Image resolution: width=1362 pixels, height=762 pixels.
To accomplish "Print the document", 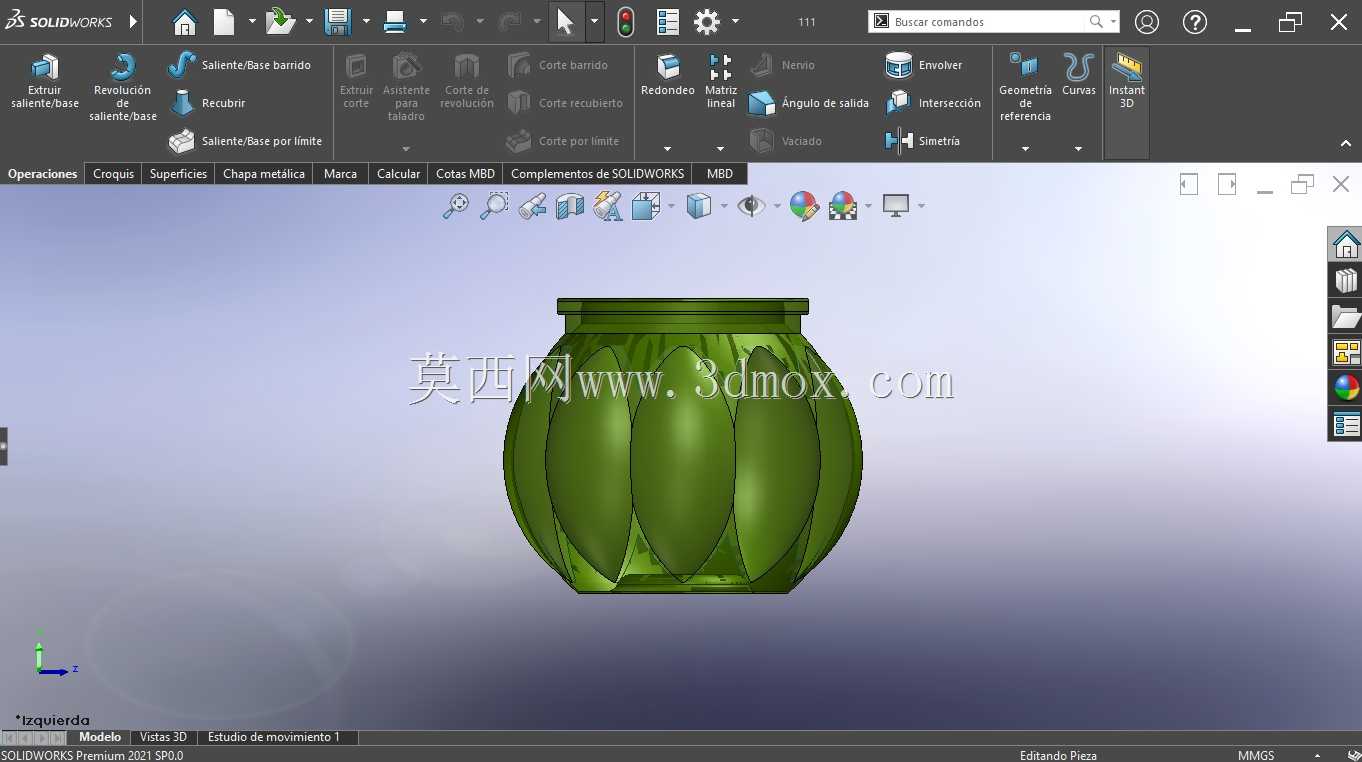I will pyautogui.click(x=395, y=22).
